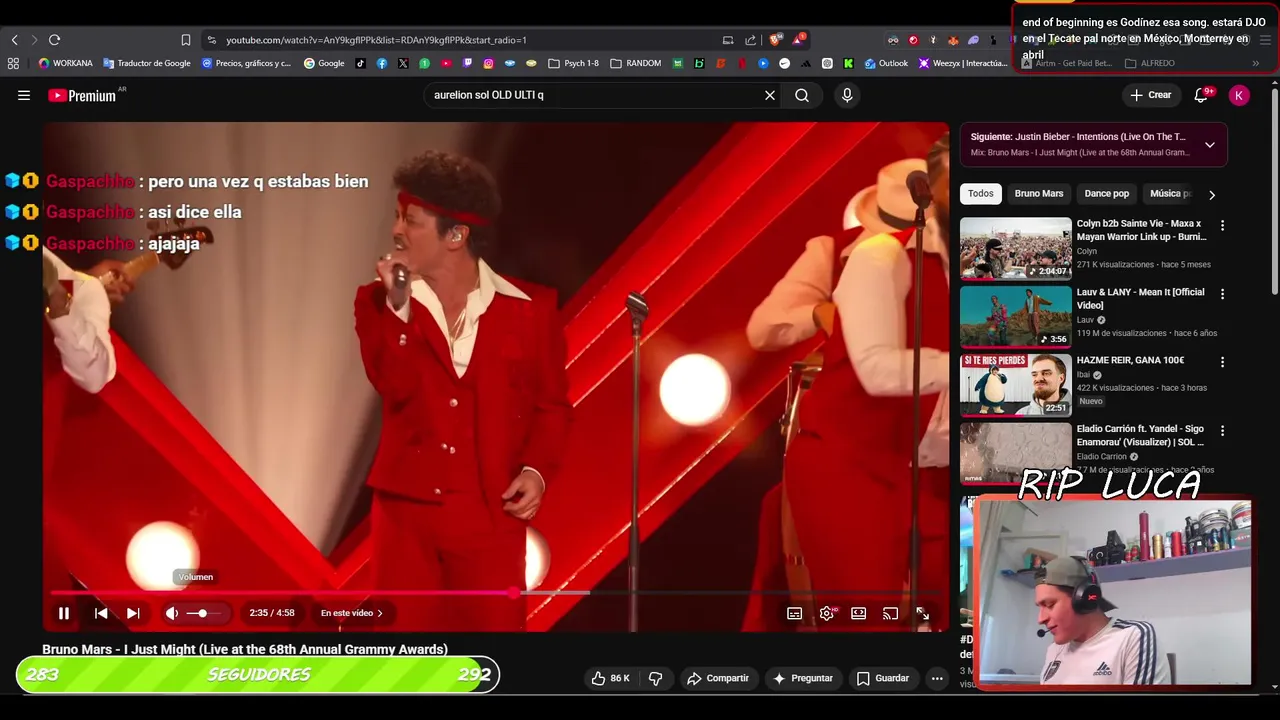Open account avatar menu
Viewport: 1280px width, 720px height.
coord(1239,95)
